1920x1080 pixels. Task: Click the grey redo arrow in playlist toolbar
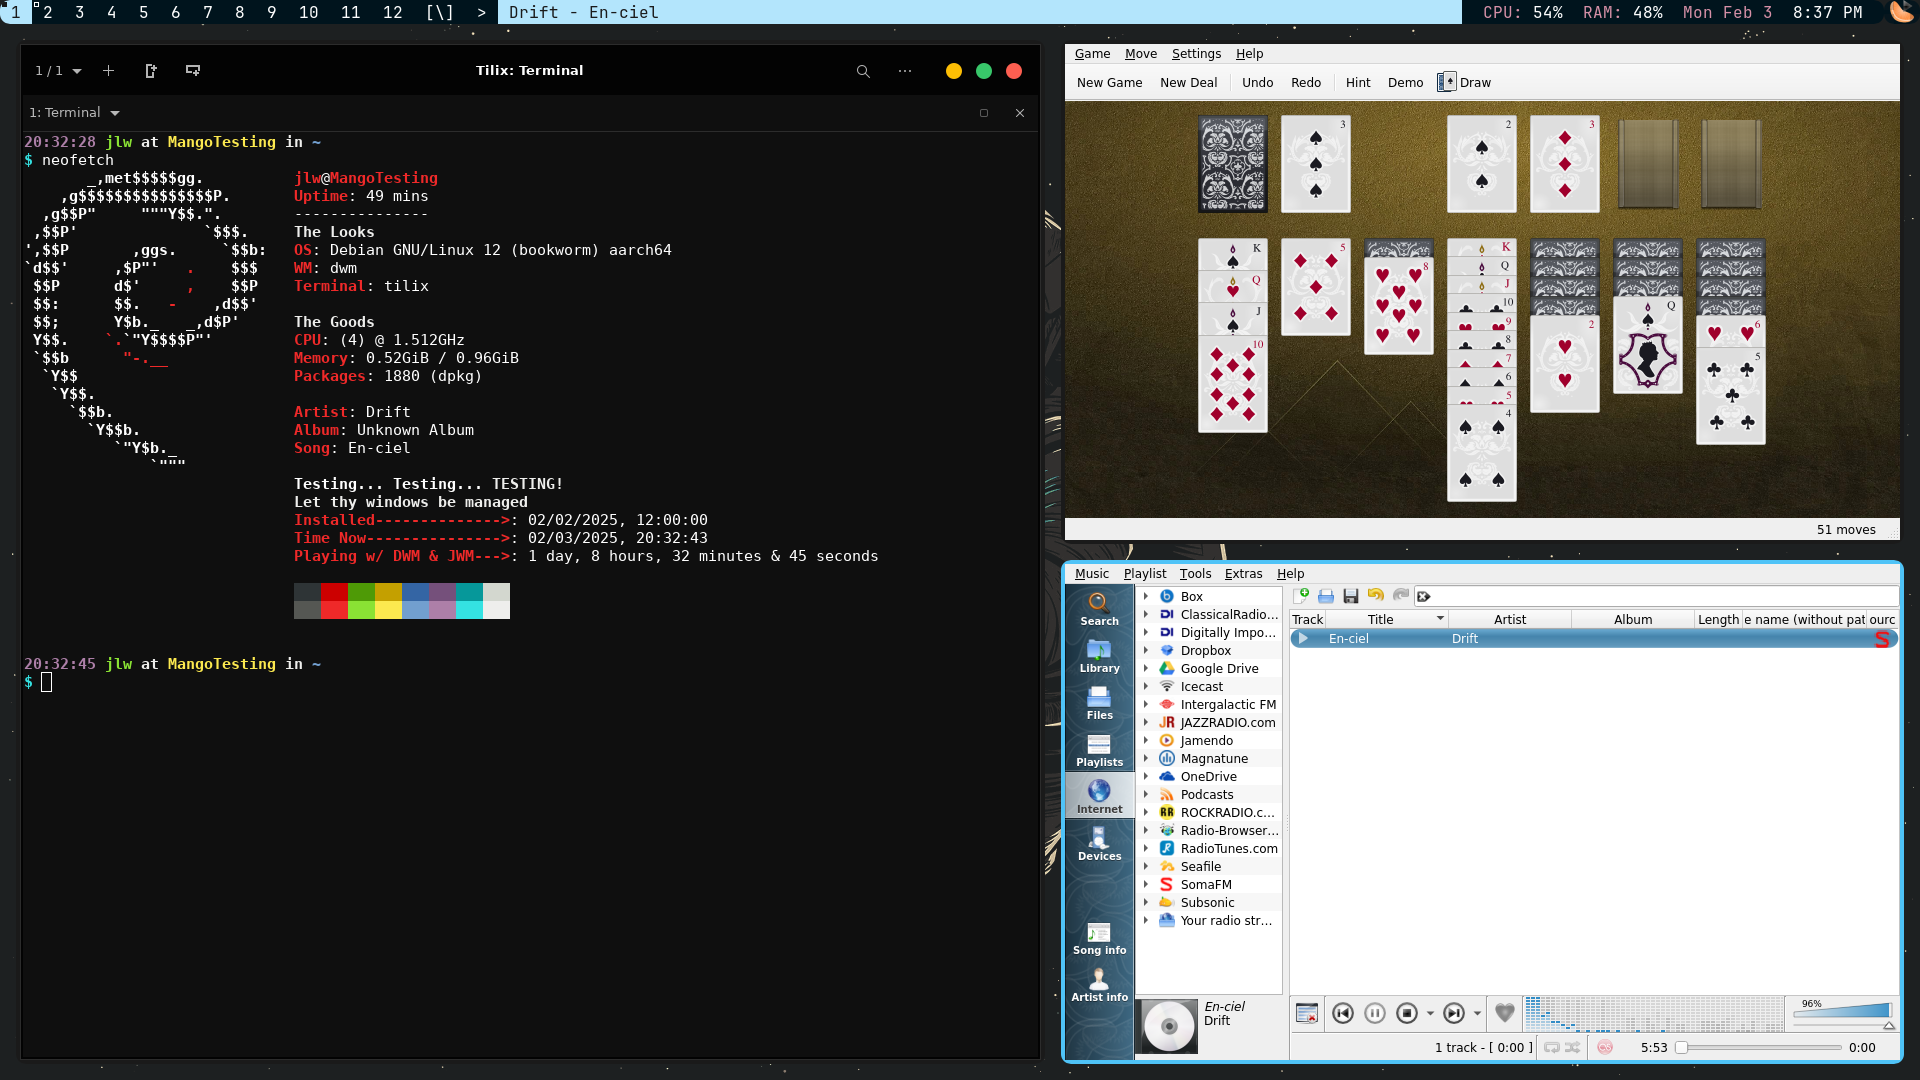click(x=1401, y=595)
